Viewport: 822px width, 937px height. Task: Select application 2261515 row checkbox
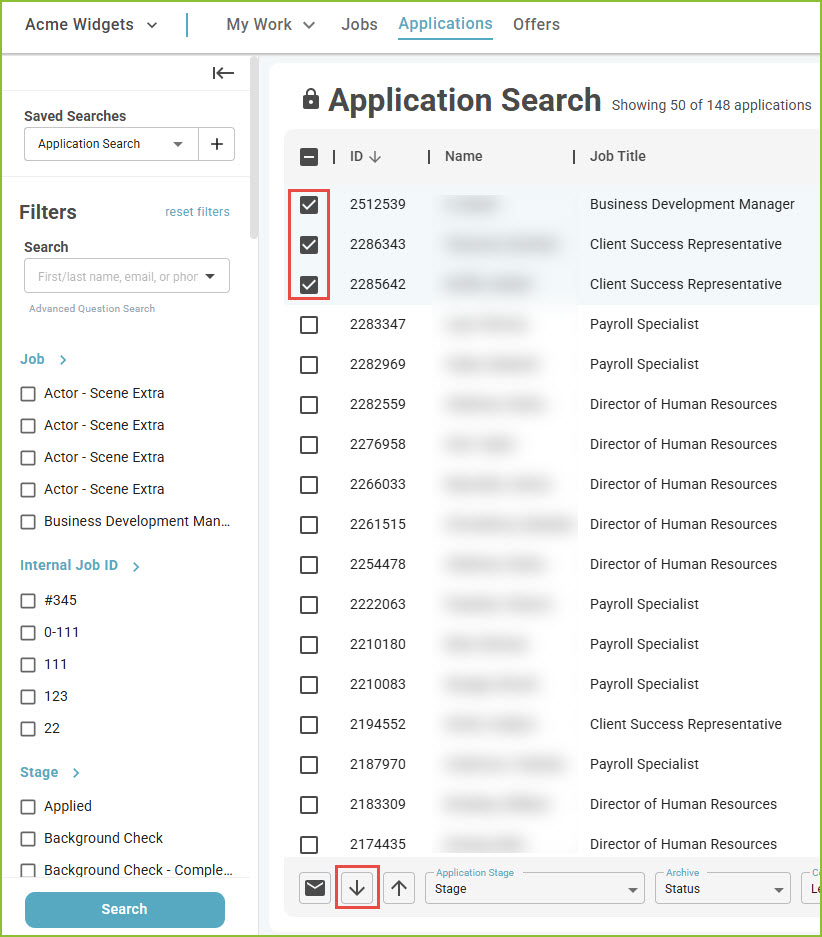pyautogui.click(x=309, y=525)
